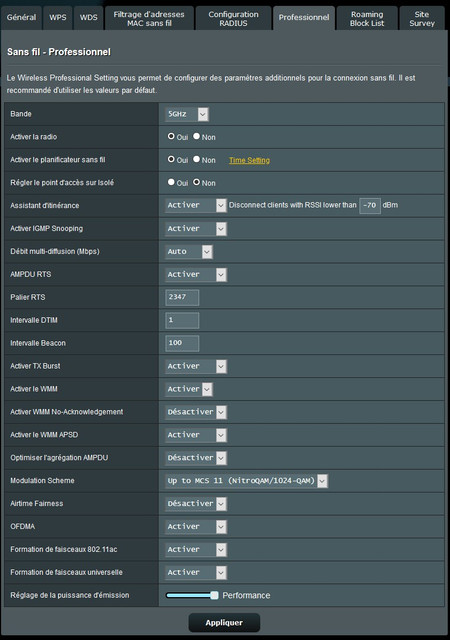
Task: Open Activer le WMM APSD dropdown
Action: tap(196, 435)
